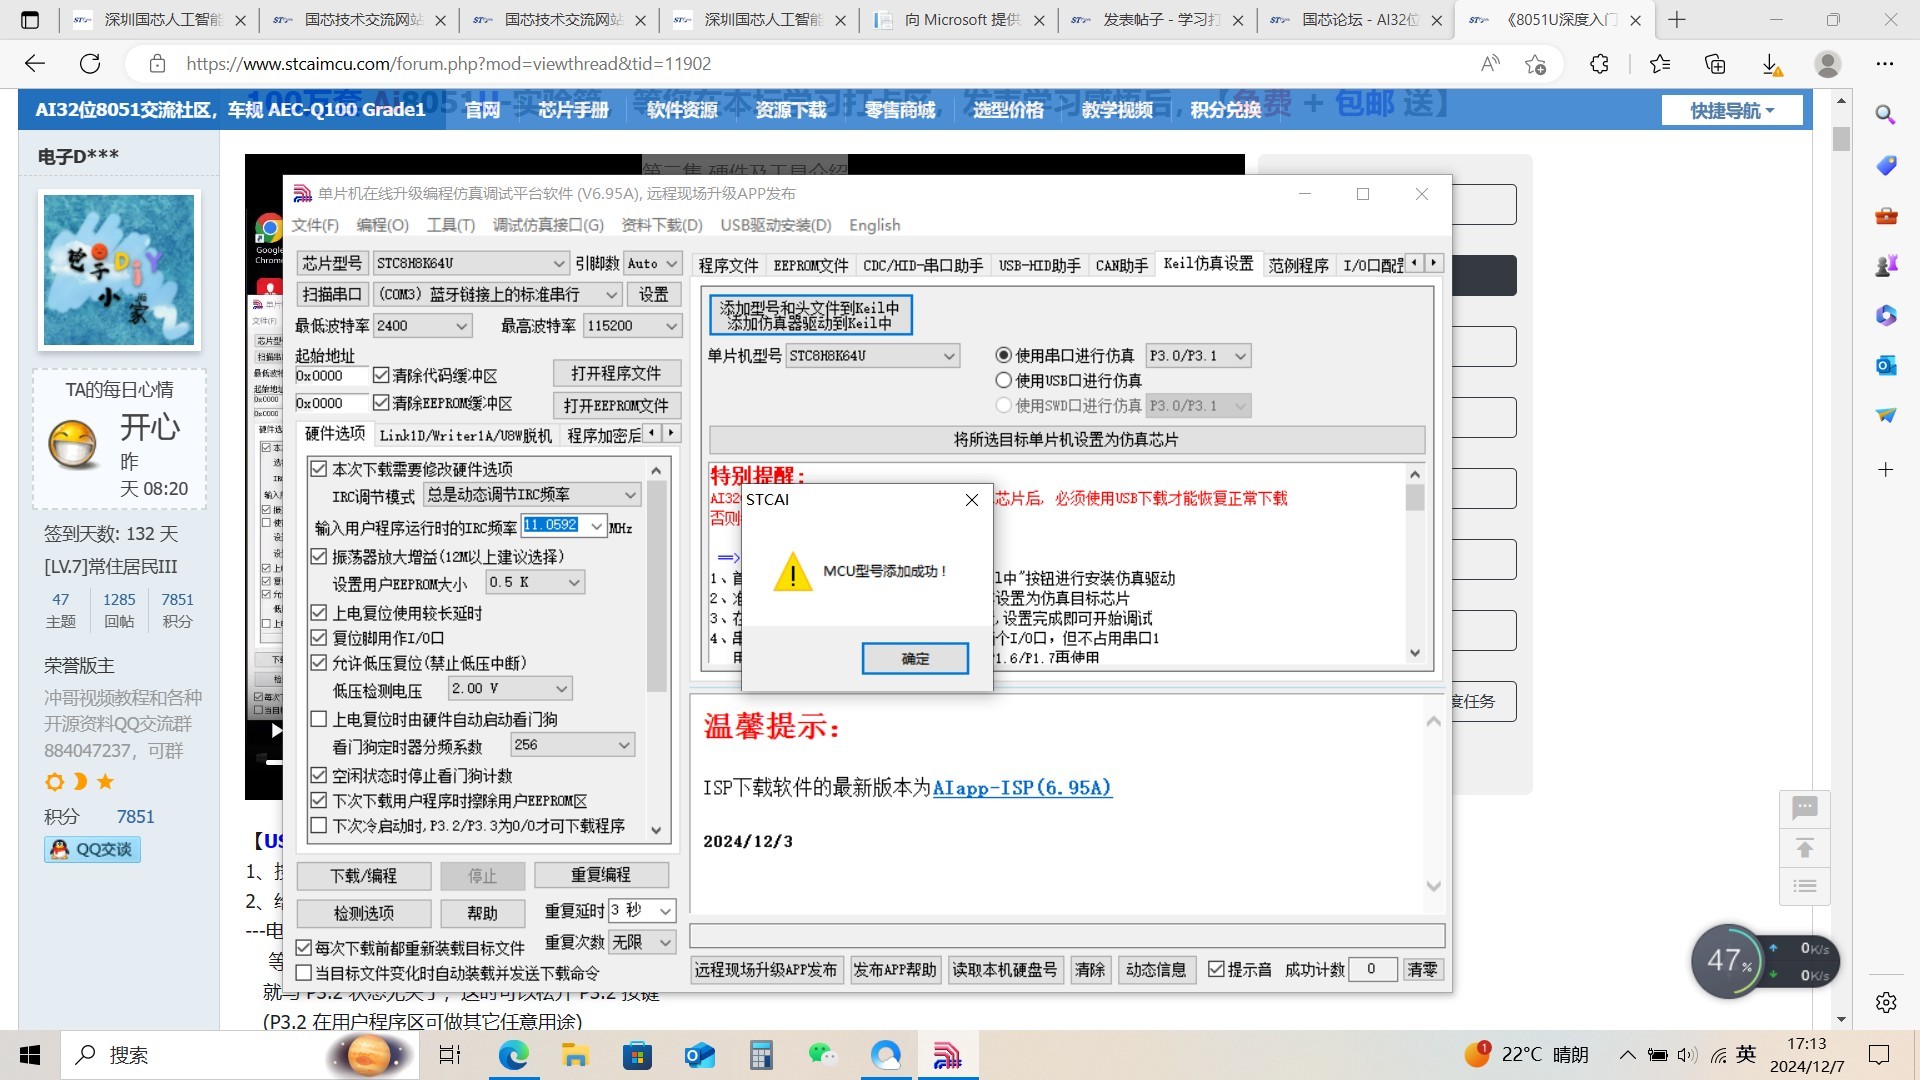The height and width of the screenshot is (1080, 1920).
Task: Open Microsoft Edge from taskbar
Action: point(513,1055)
